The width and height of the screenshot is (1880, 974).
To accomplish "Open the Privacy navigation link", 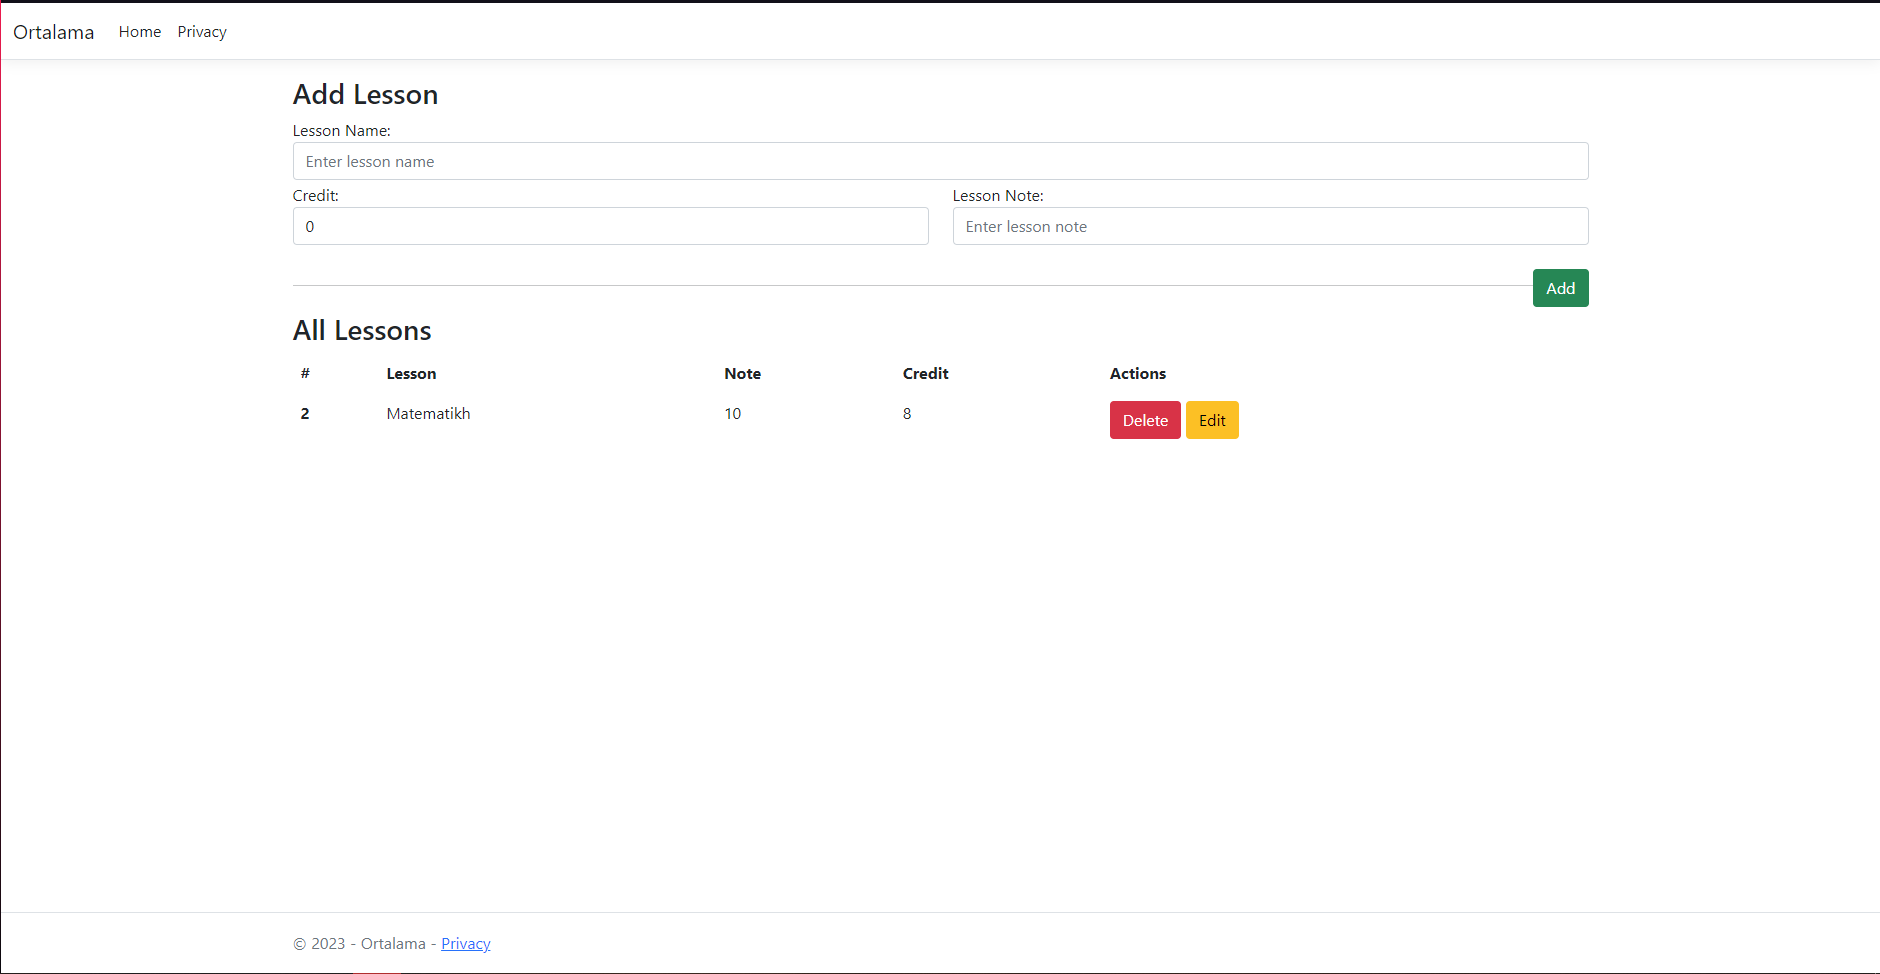I will 202,31.
